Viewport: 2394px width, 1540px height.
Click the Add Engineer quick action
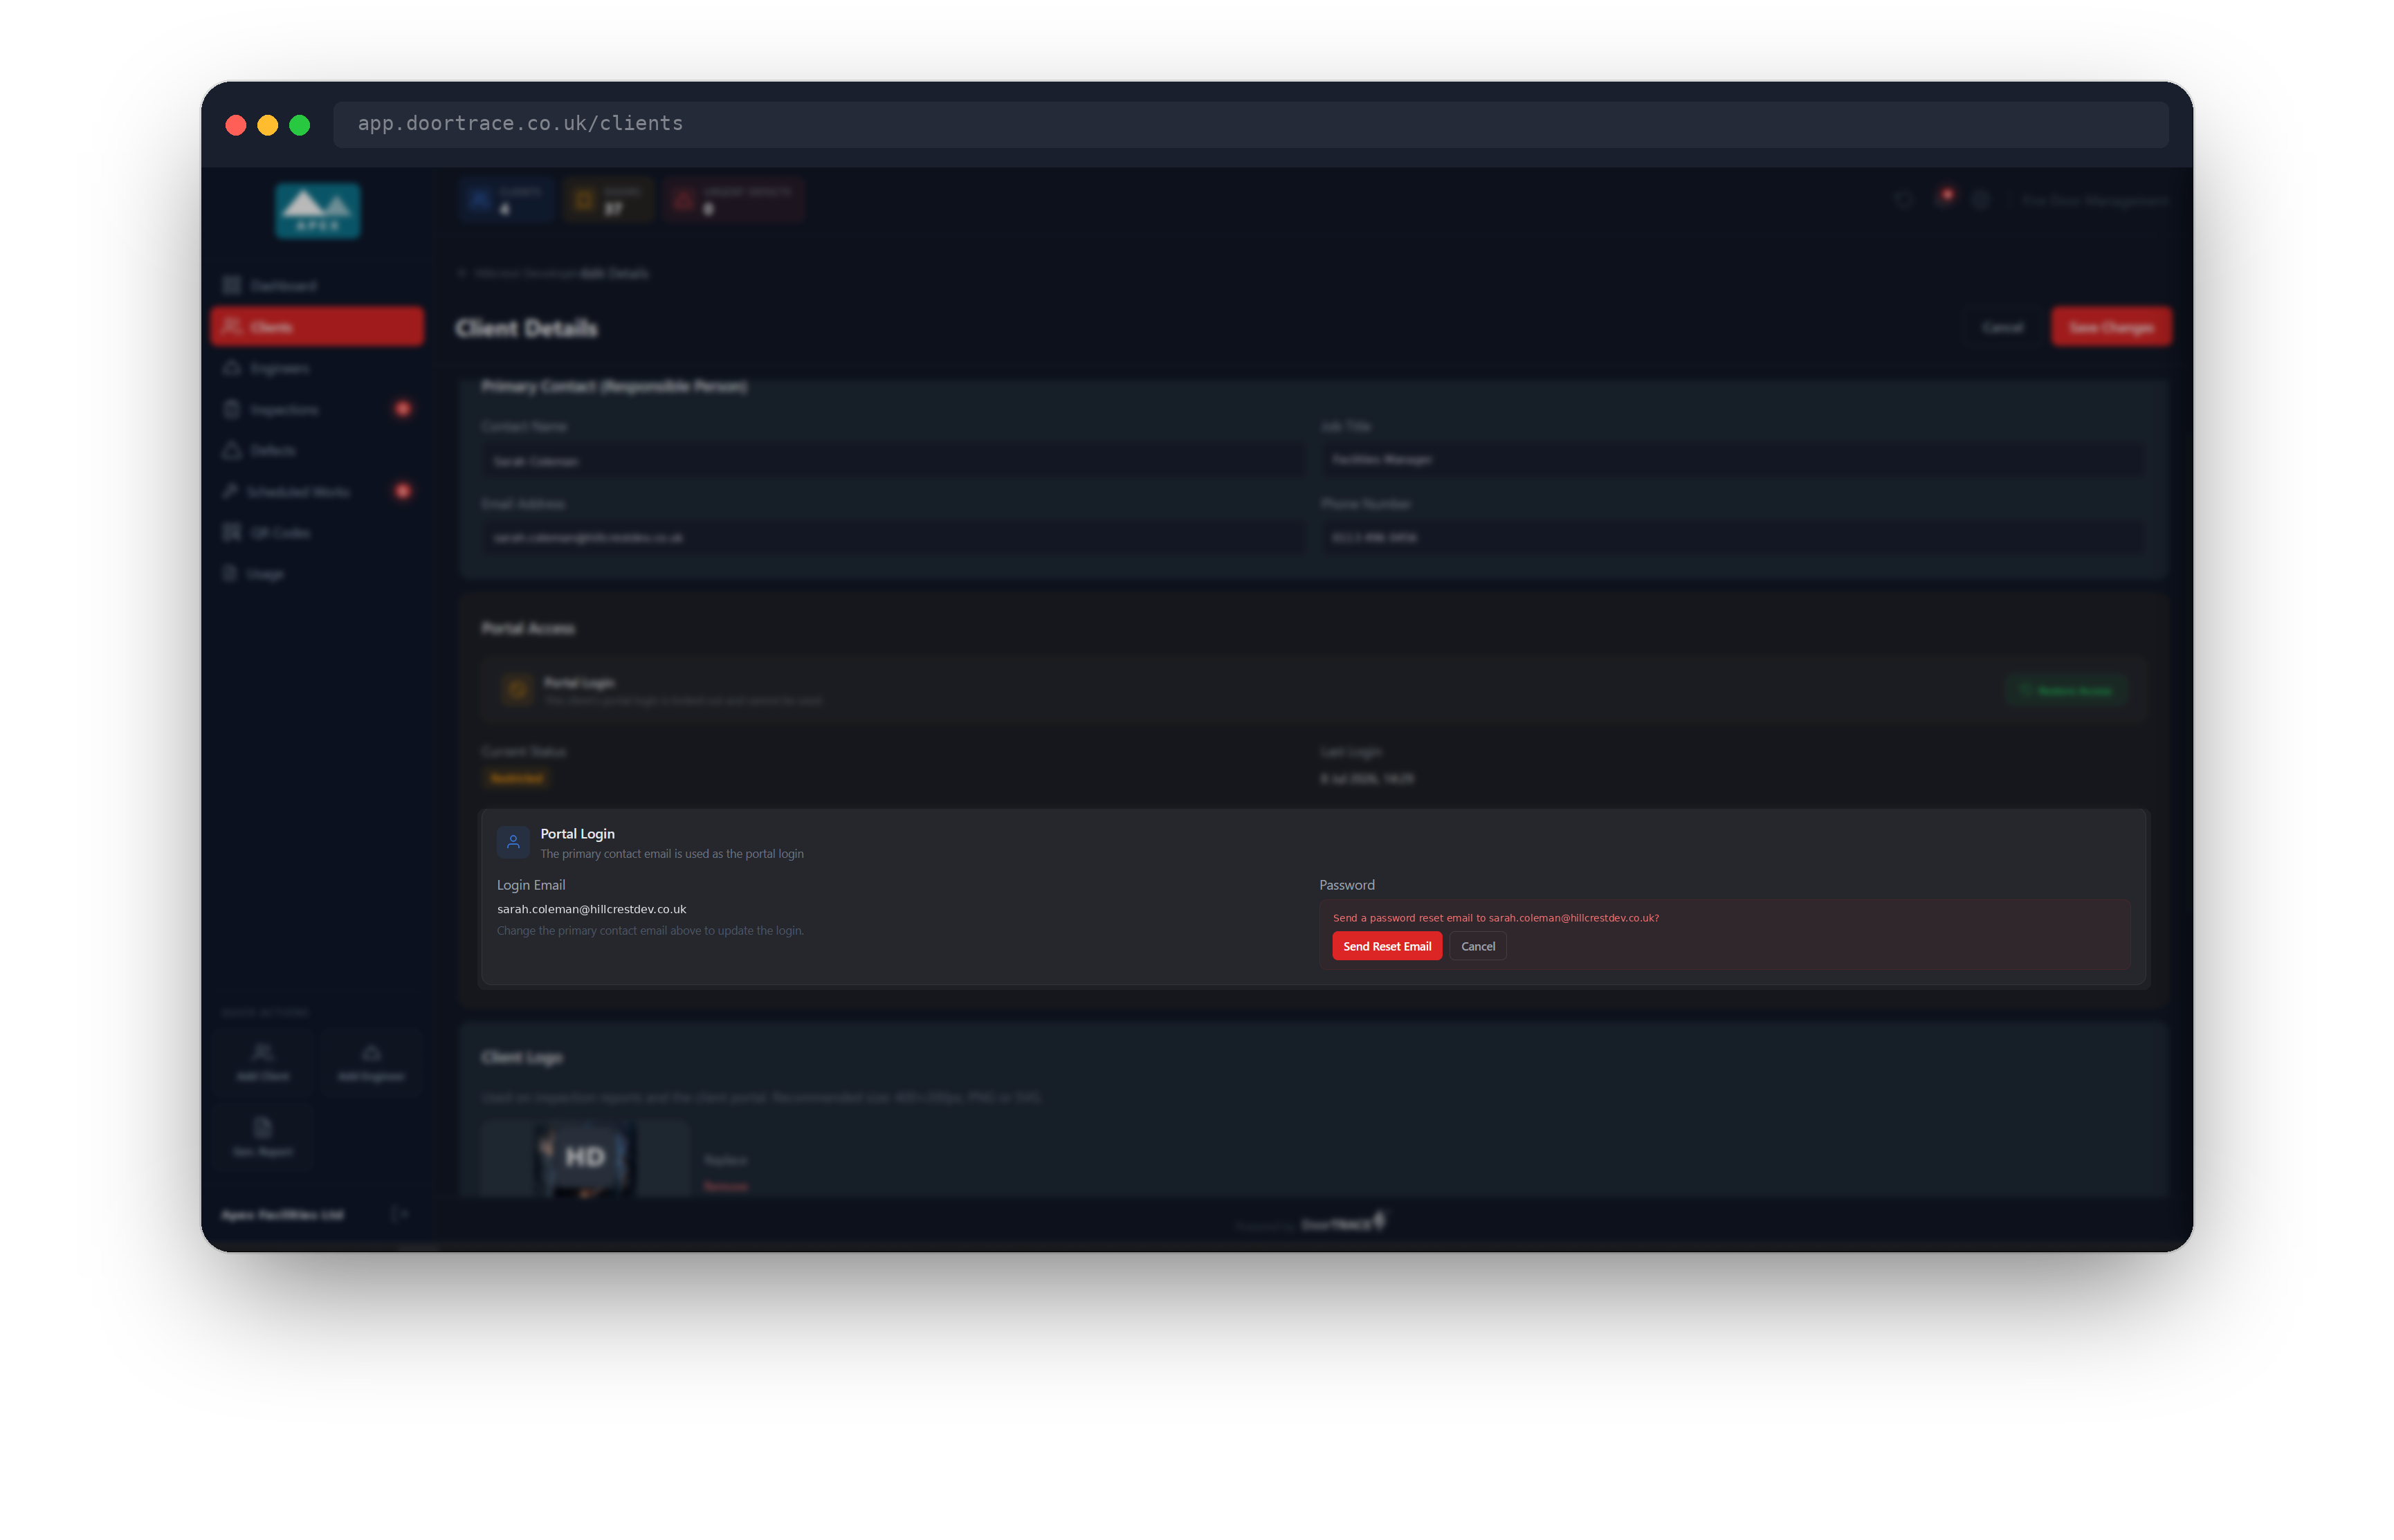(371, 1062)
